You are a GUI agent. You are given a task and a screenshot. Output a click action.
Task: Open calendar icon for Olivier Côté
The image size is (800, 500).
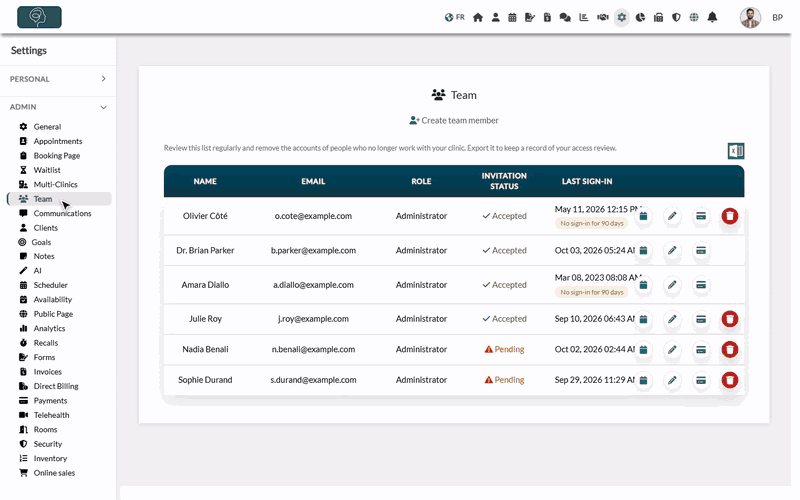(643, 216)
